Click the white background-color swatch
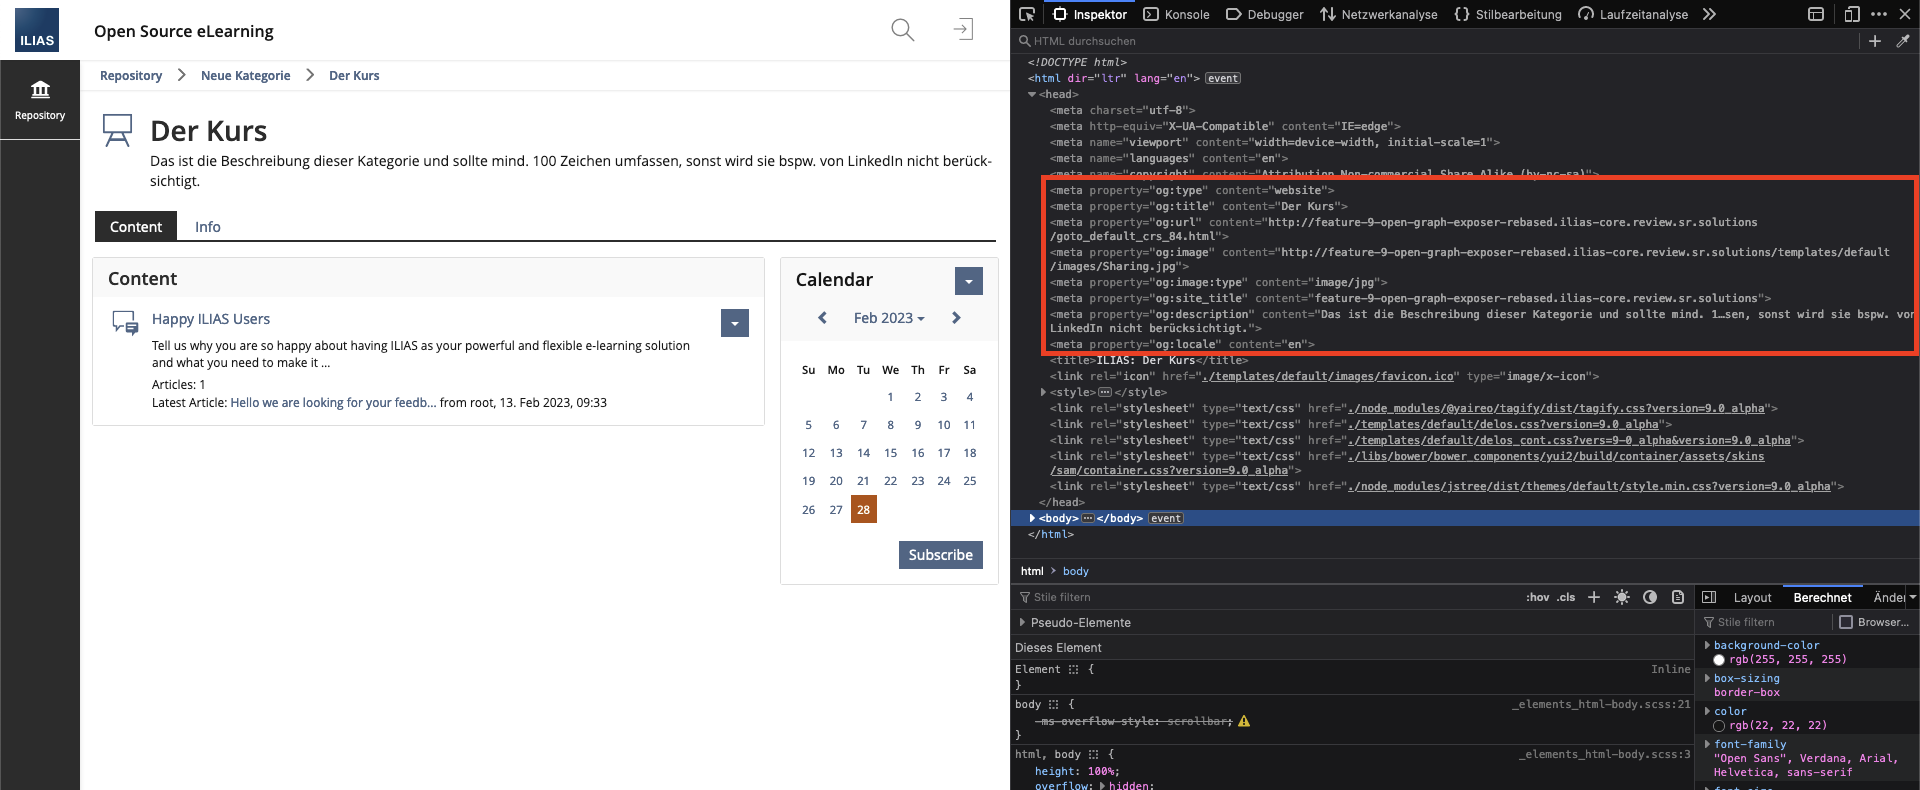This screenshot has height=790, width=1920. point(1719,660)
